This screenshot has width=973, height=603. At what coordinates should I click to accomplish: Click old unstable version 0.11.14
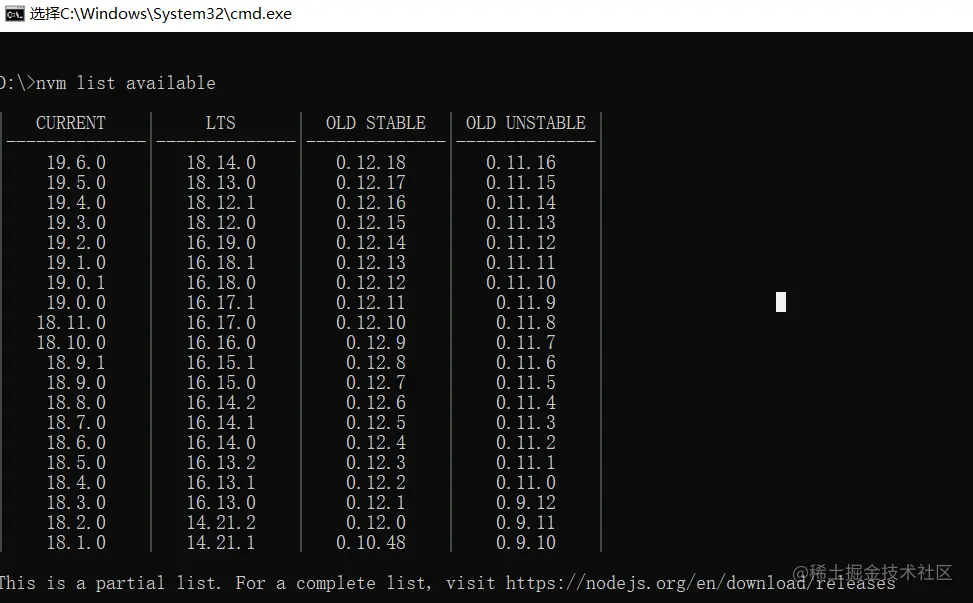pyautogui.click(x=521, y=202)
